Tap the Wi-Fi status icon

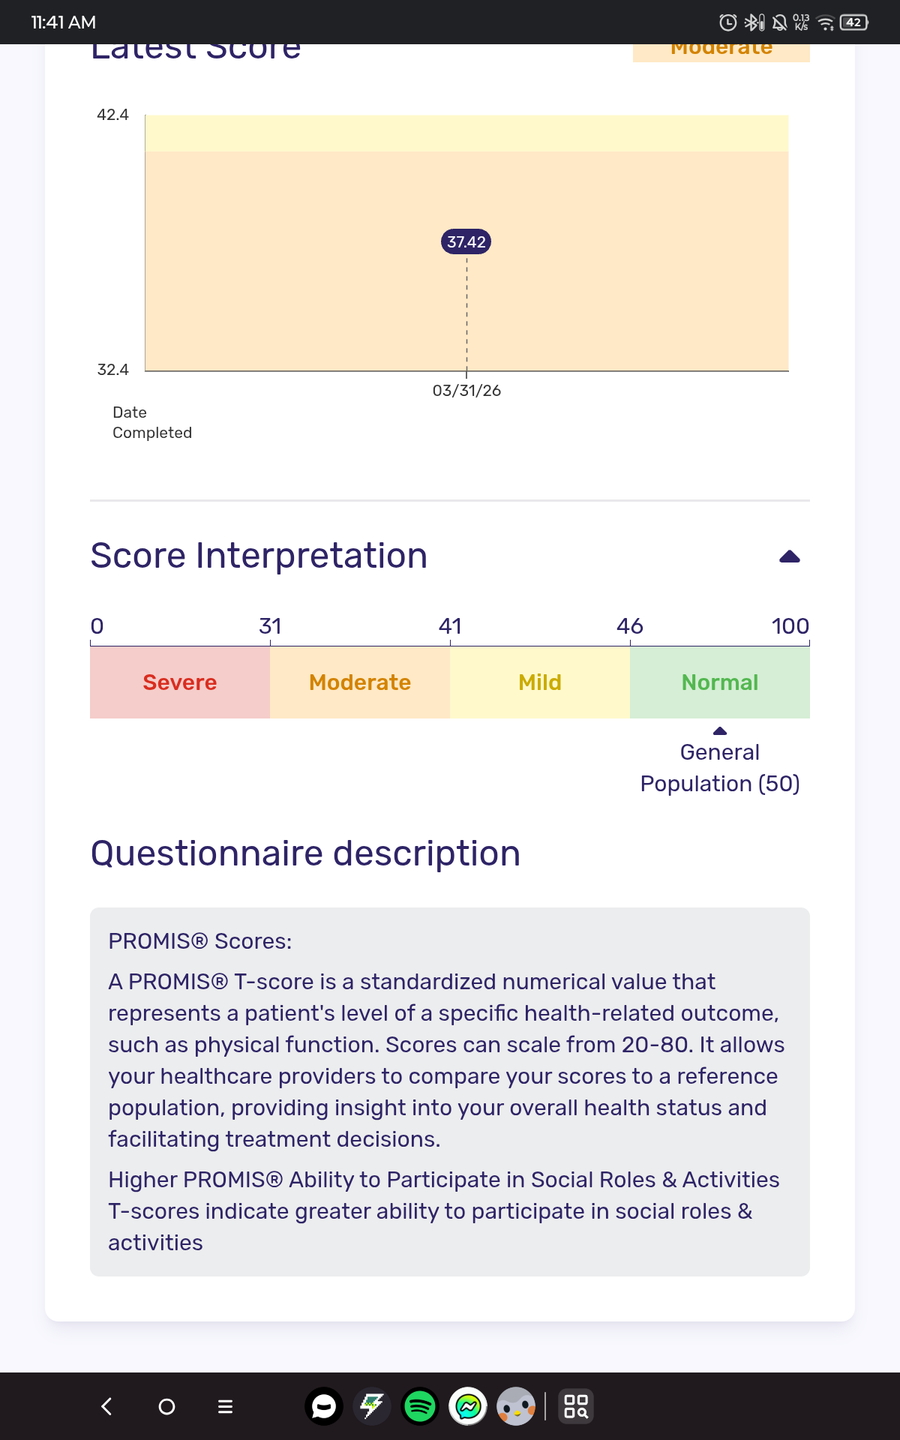tap(826, 22)
